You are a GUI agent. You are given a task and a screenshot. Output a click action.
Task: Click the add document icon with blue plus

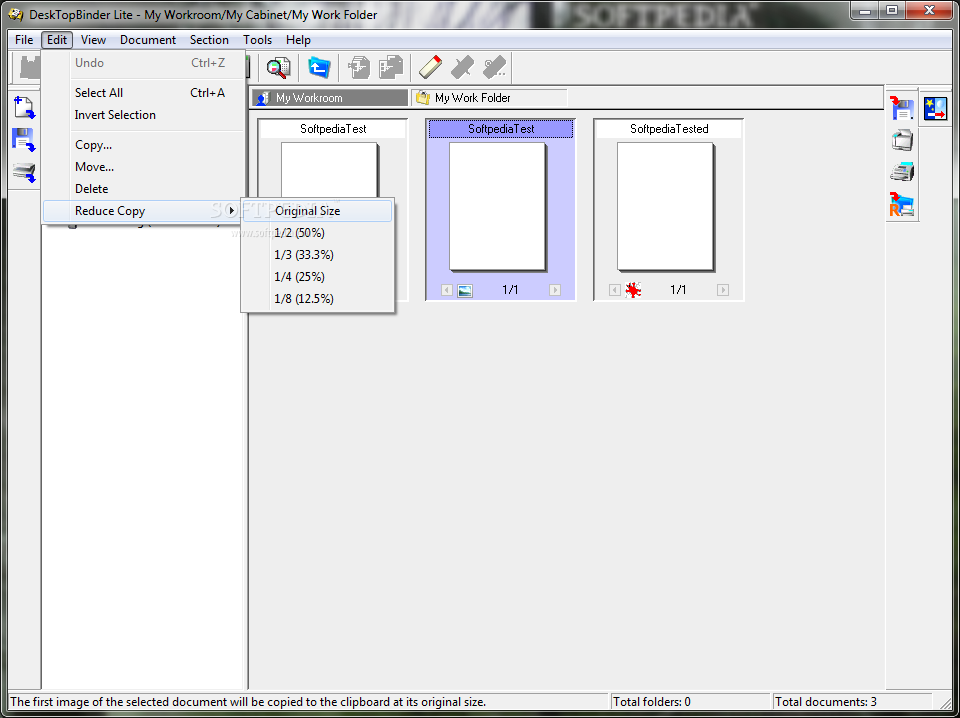tap(24, 108)
